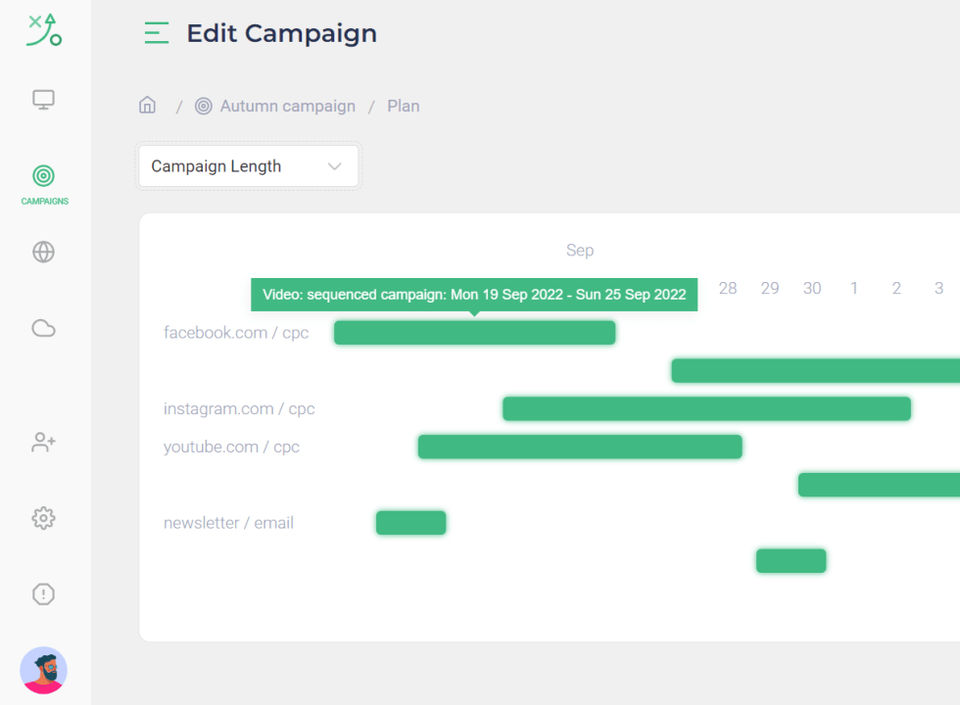Expand the Campaign Length dropdown

(249, 166)
